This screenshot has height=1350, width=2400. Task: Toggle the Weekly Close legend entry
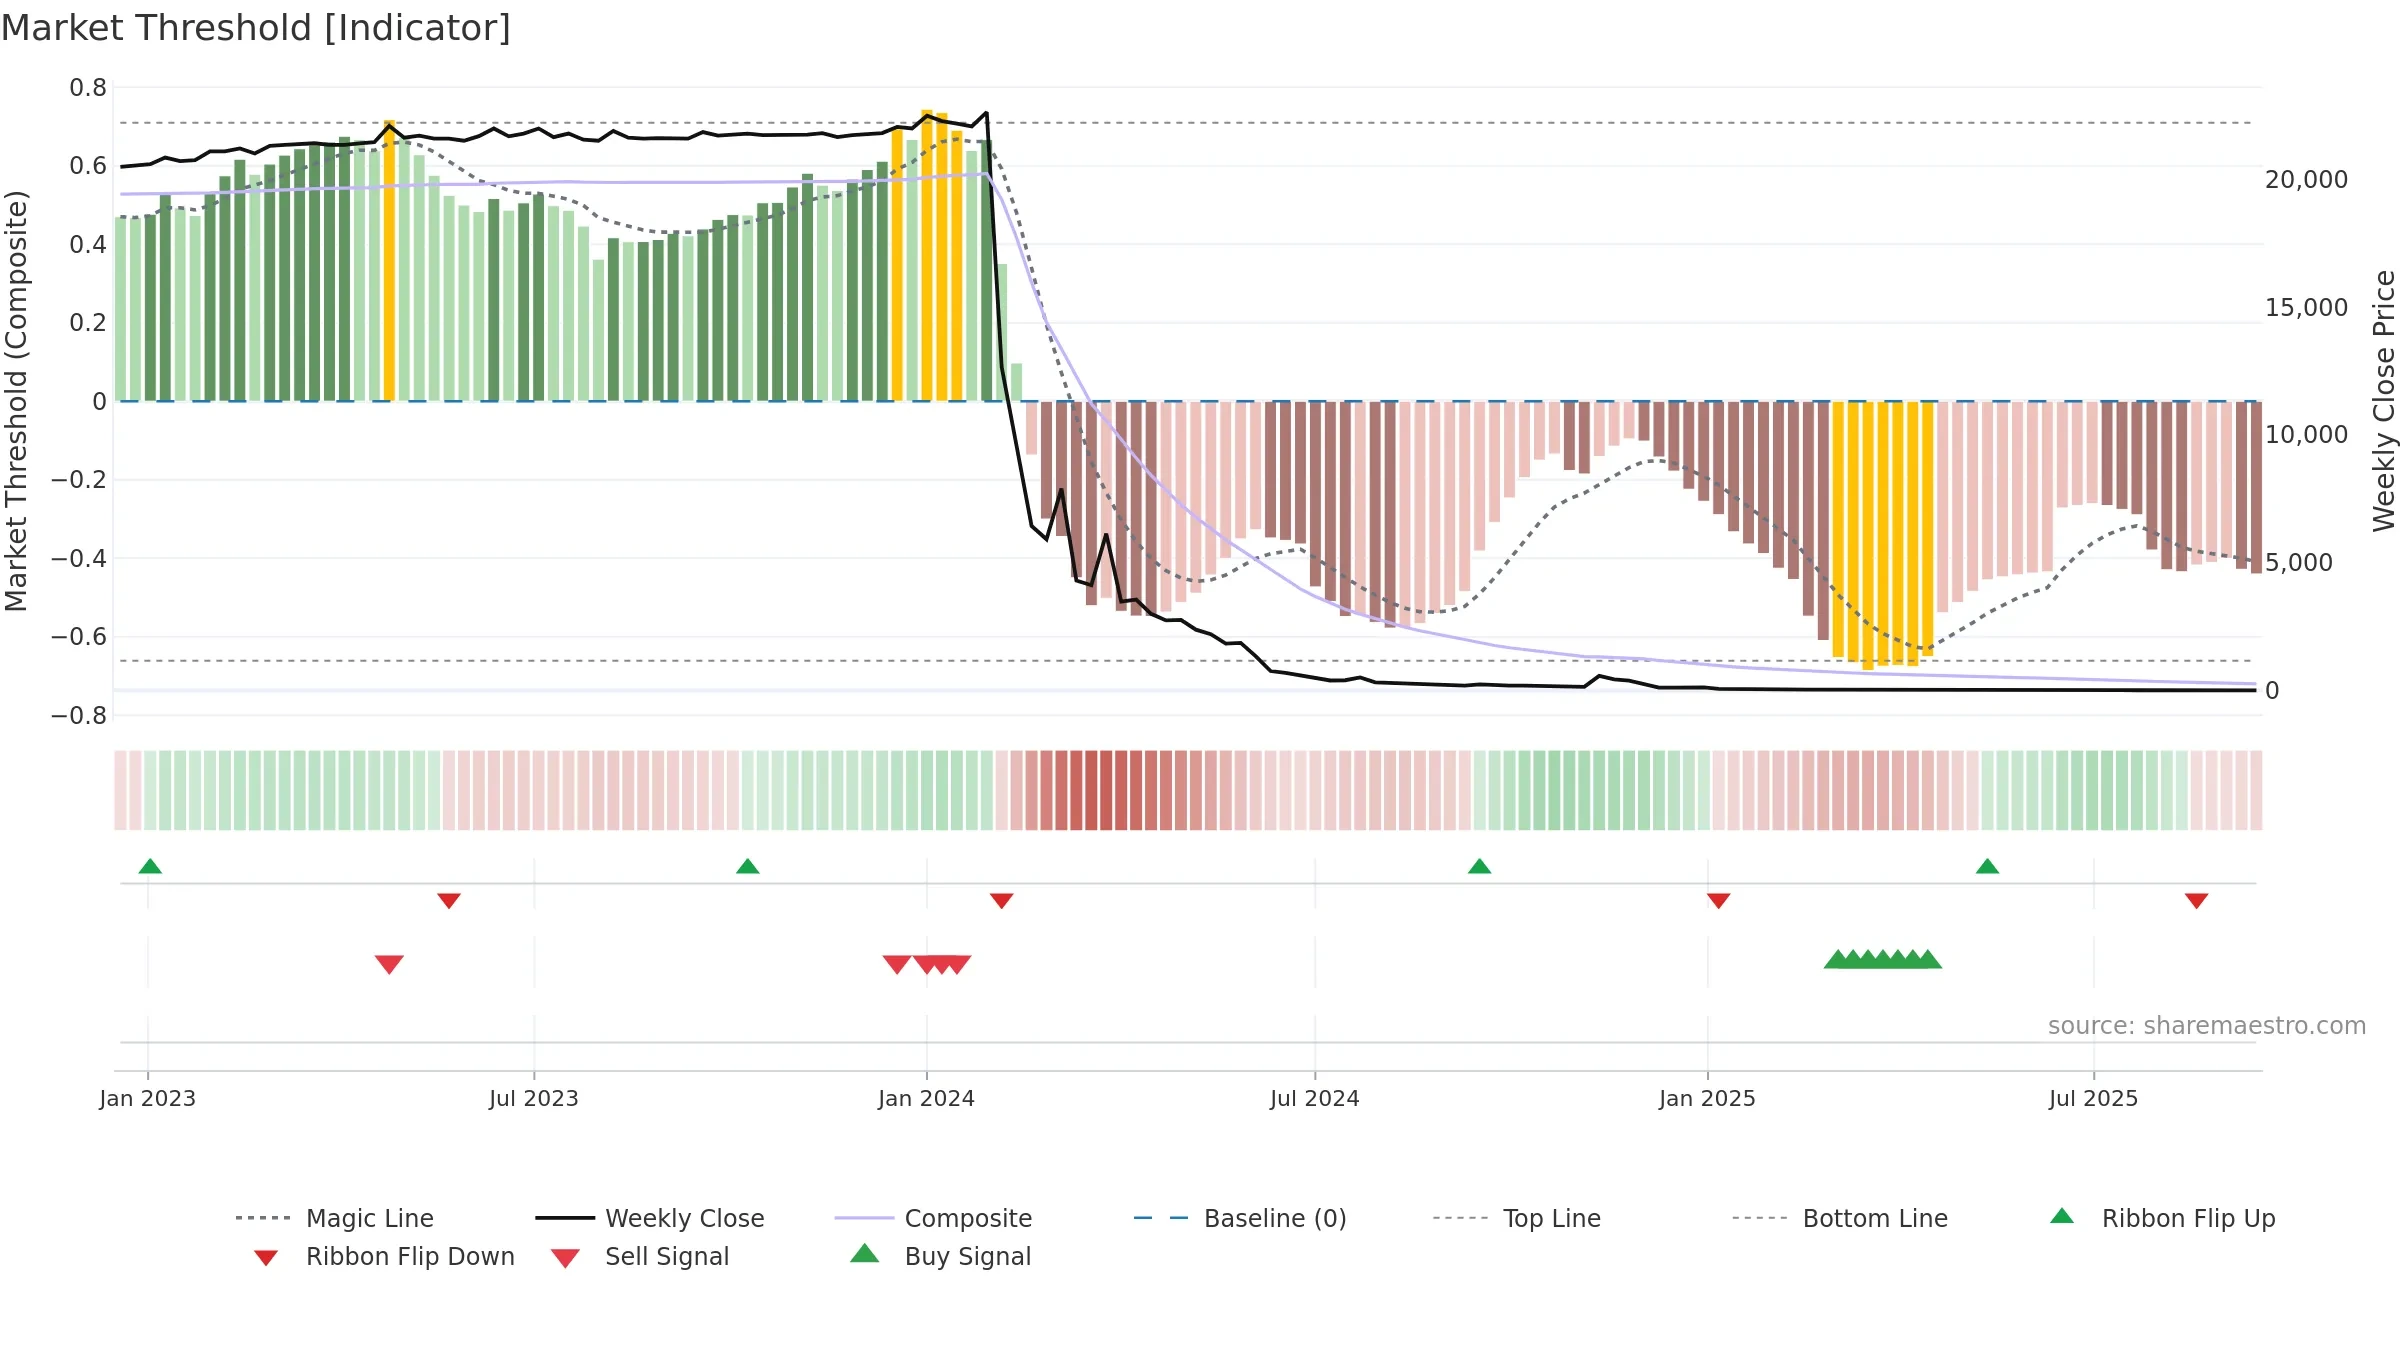click(650, 1218)
